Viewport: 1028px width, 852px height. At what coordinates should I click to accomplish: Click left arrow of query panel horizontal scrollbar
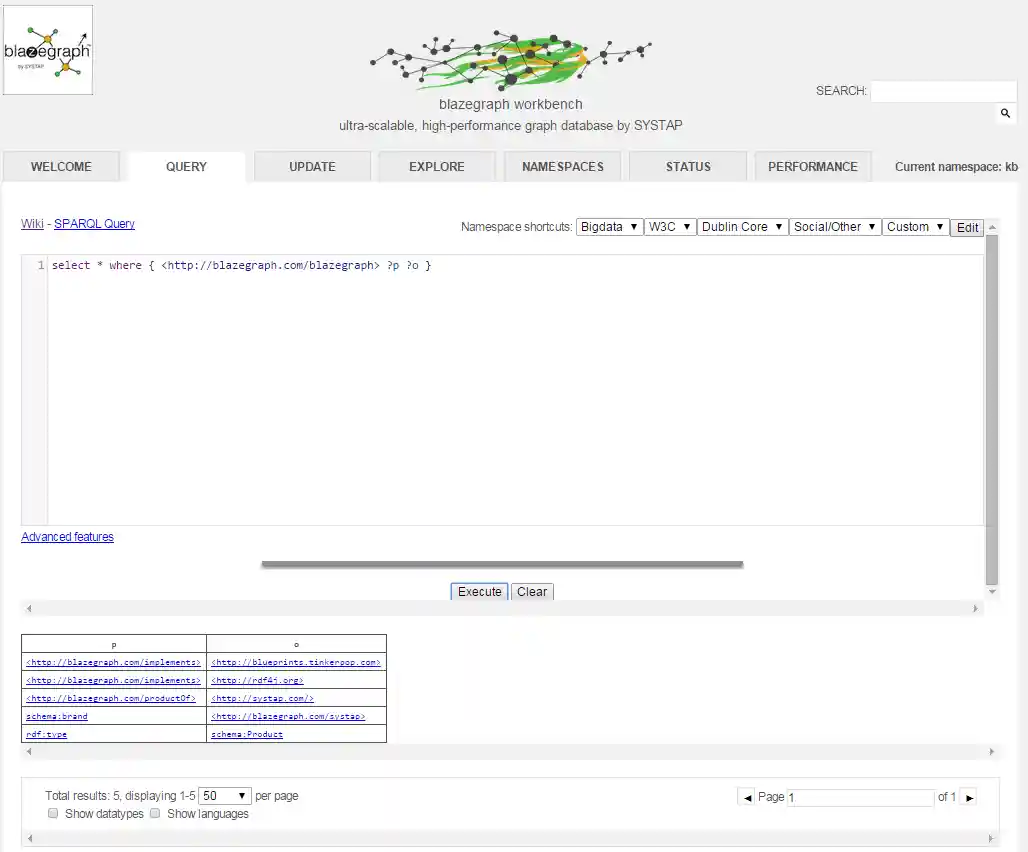pyautogui.click(x=29, y=608)
